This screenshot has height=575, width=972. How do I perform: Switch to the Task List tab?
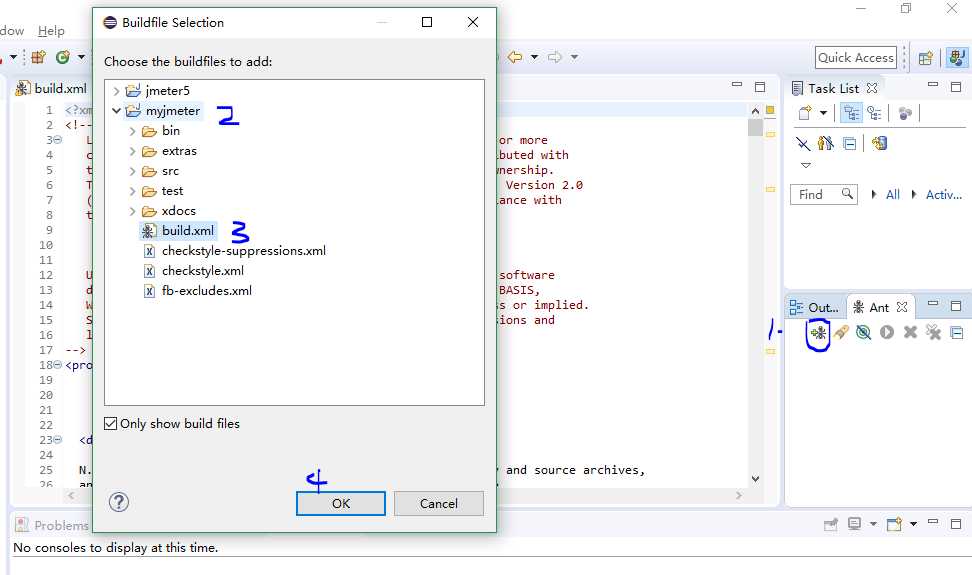(833, 89)
